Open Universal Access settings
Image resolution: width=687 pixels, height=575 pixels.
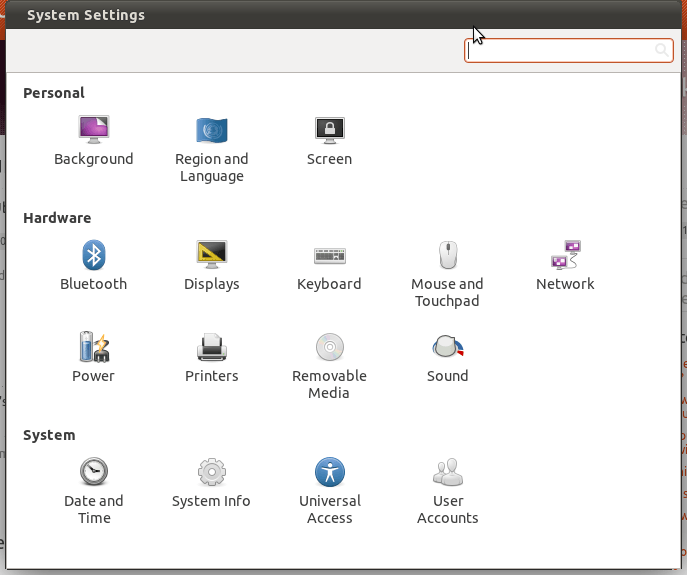pyautogui.click(x=329, y=491)
